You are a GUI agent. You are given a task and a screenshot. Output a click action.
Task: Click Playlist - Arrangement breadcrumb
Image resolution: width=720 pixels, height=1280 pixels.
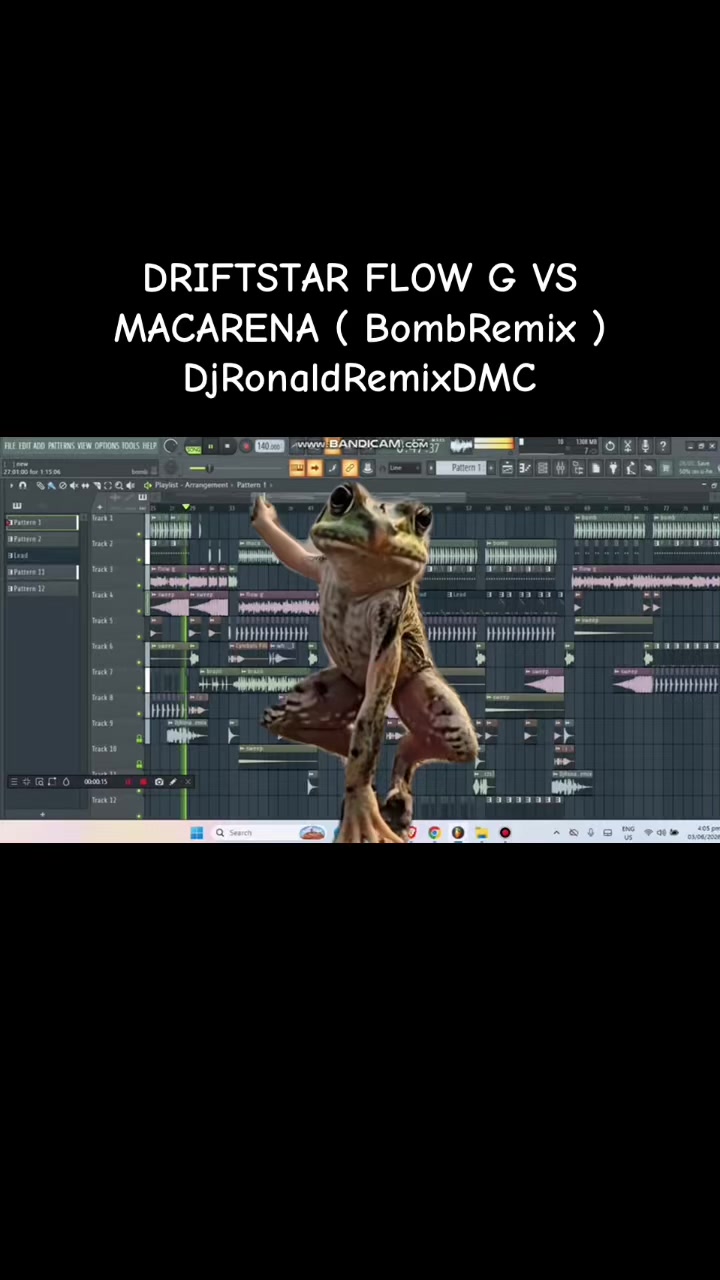pos(191,485)
